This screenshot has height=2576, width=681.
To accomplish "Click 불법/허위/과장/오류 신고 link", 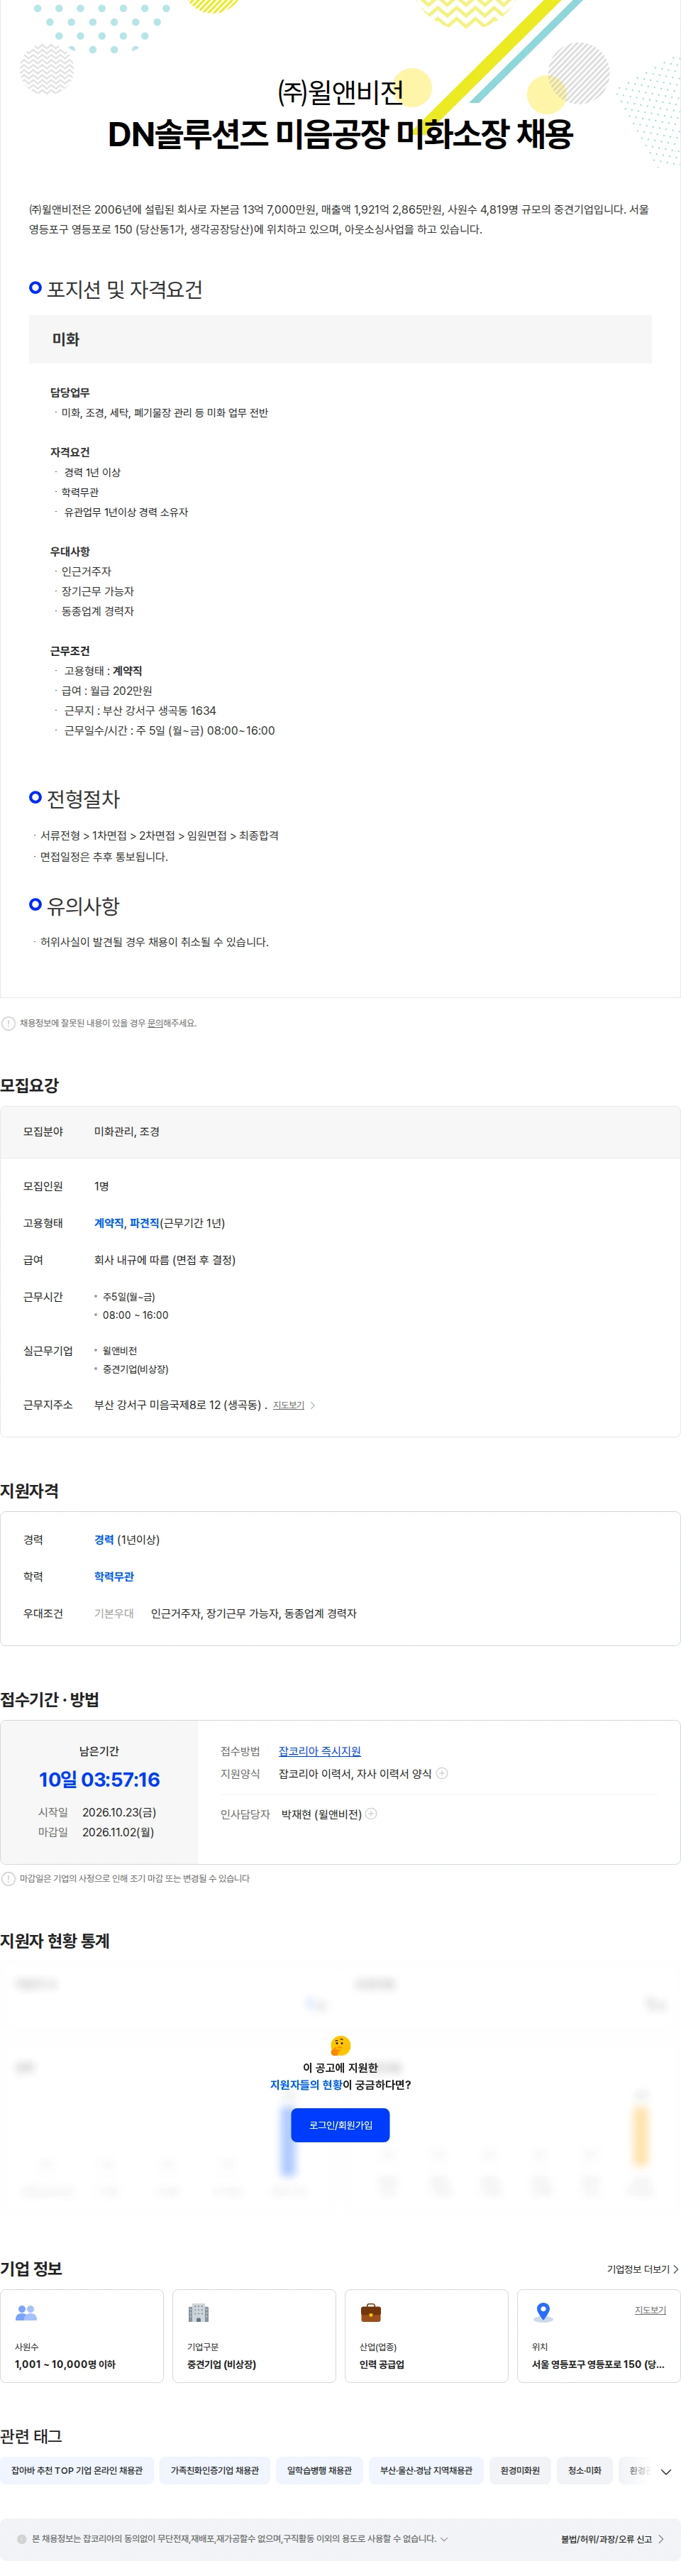I will 606,2539.
